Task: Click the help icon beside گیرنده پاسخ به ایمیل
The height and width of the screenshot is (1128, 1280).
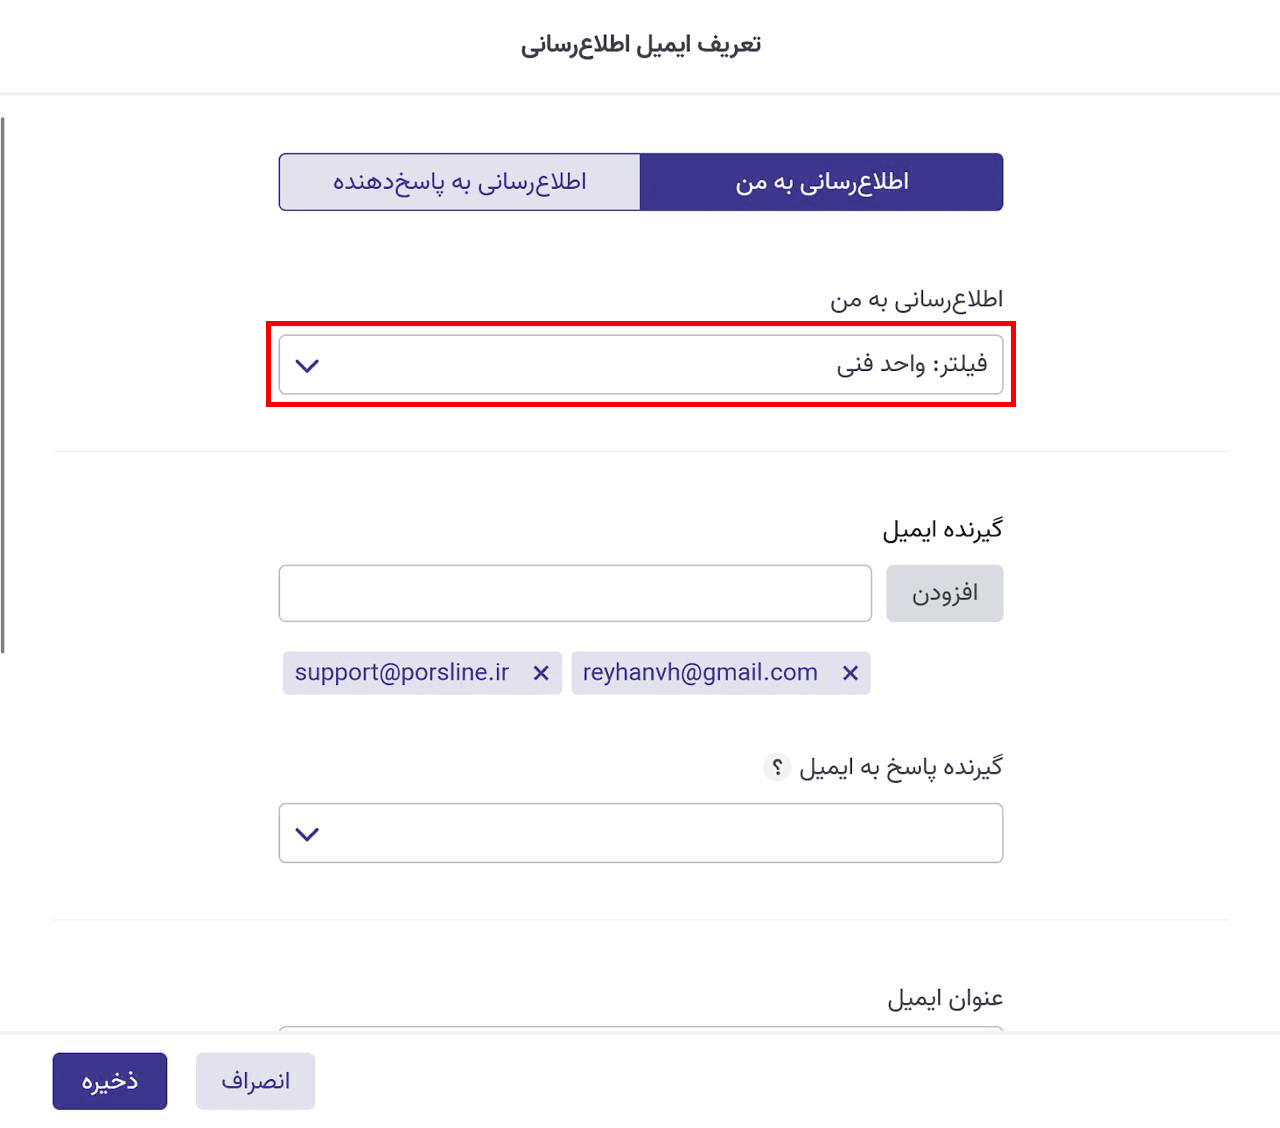Action: [777, 767]
